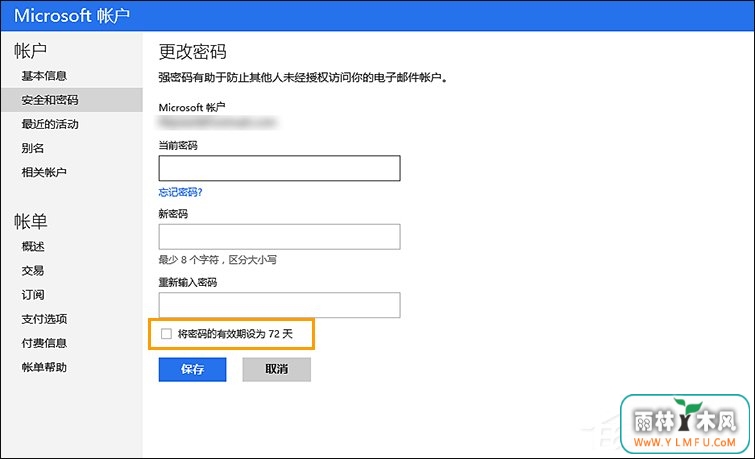755x459 pixels.
Task: Open 概述 under 帐单
Action: tap(33, 247)
